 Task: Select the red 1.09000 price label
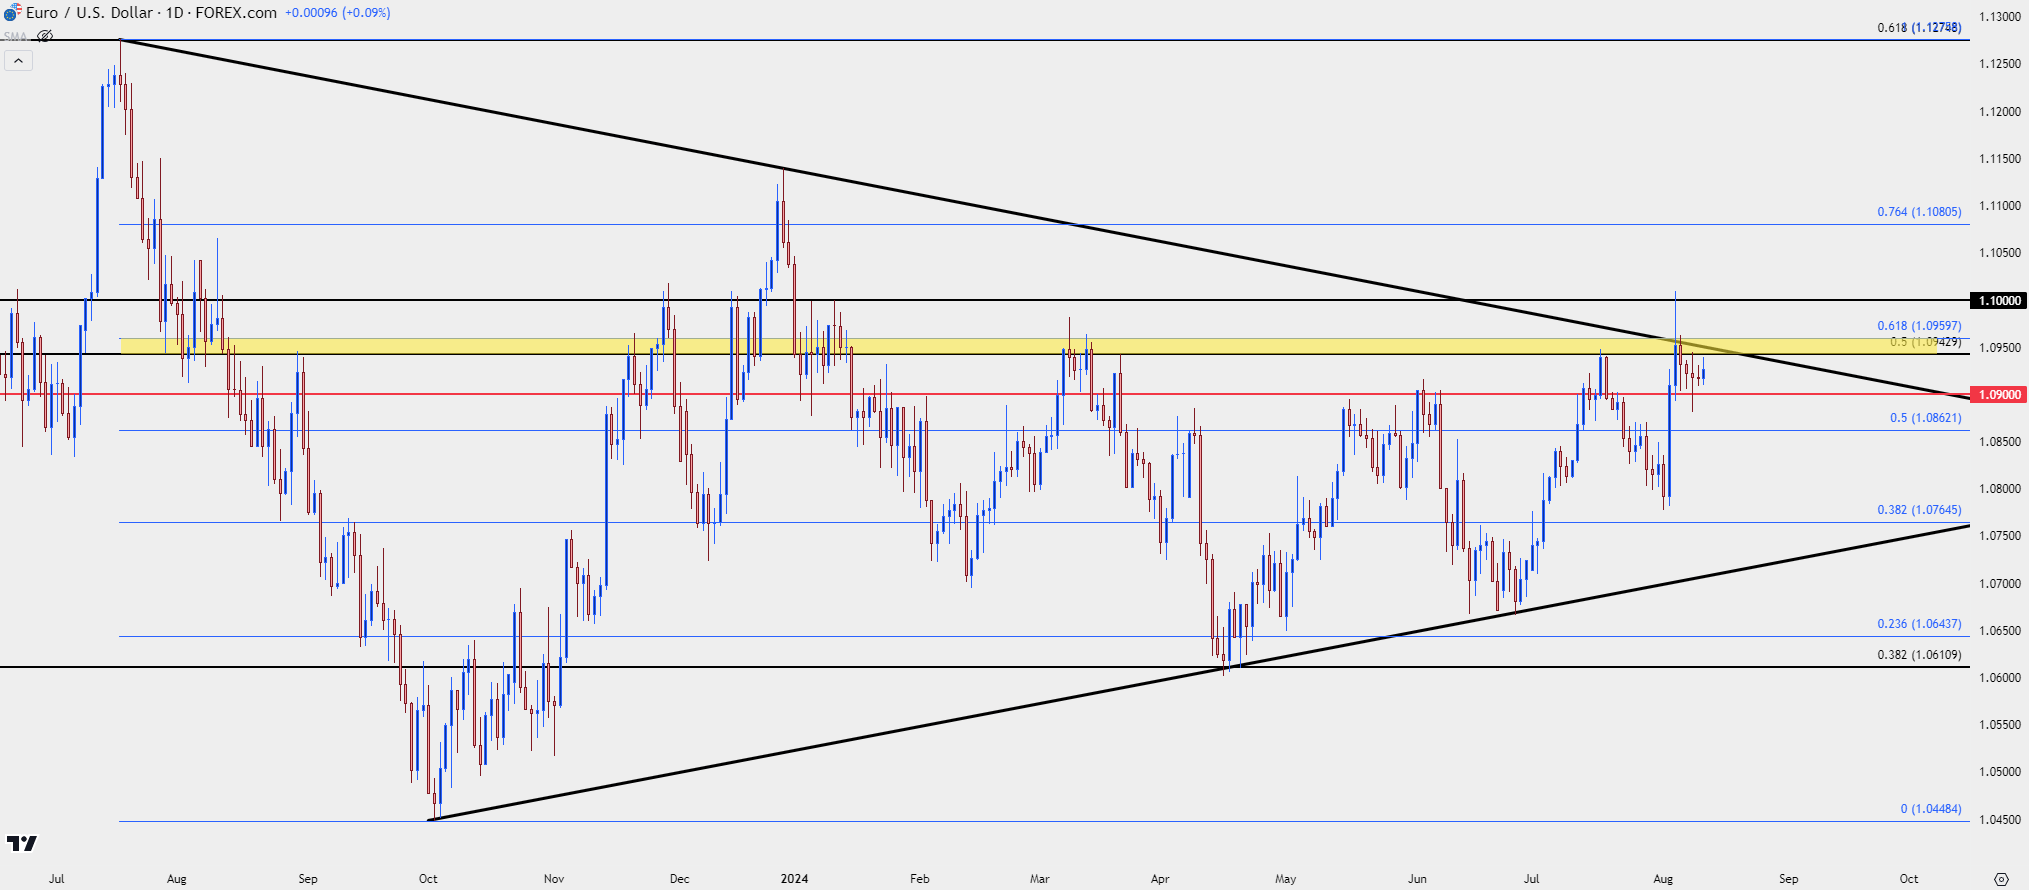tap(1999, 394)
